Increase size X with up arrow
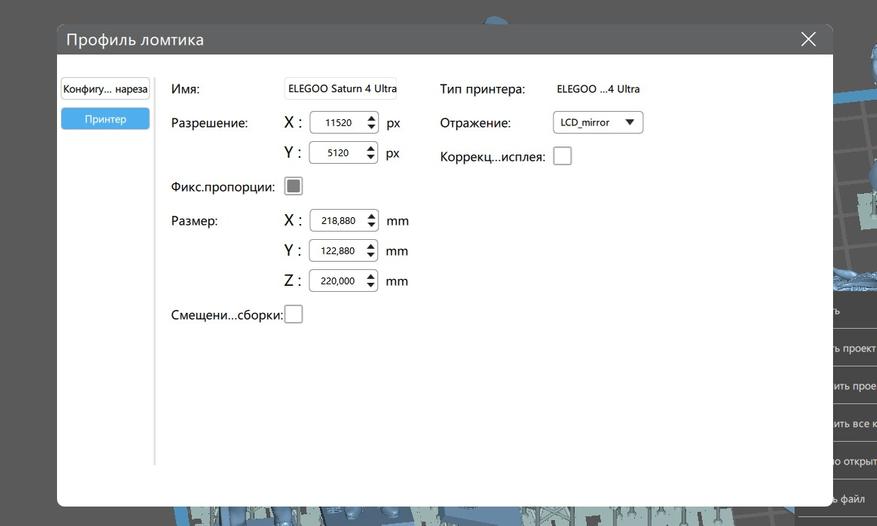Viewport: 877px width, 526px height. (x=372, y=215)
